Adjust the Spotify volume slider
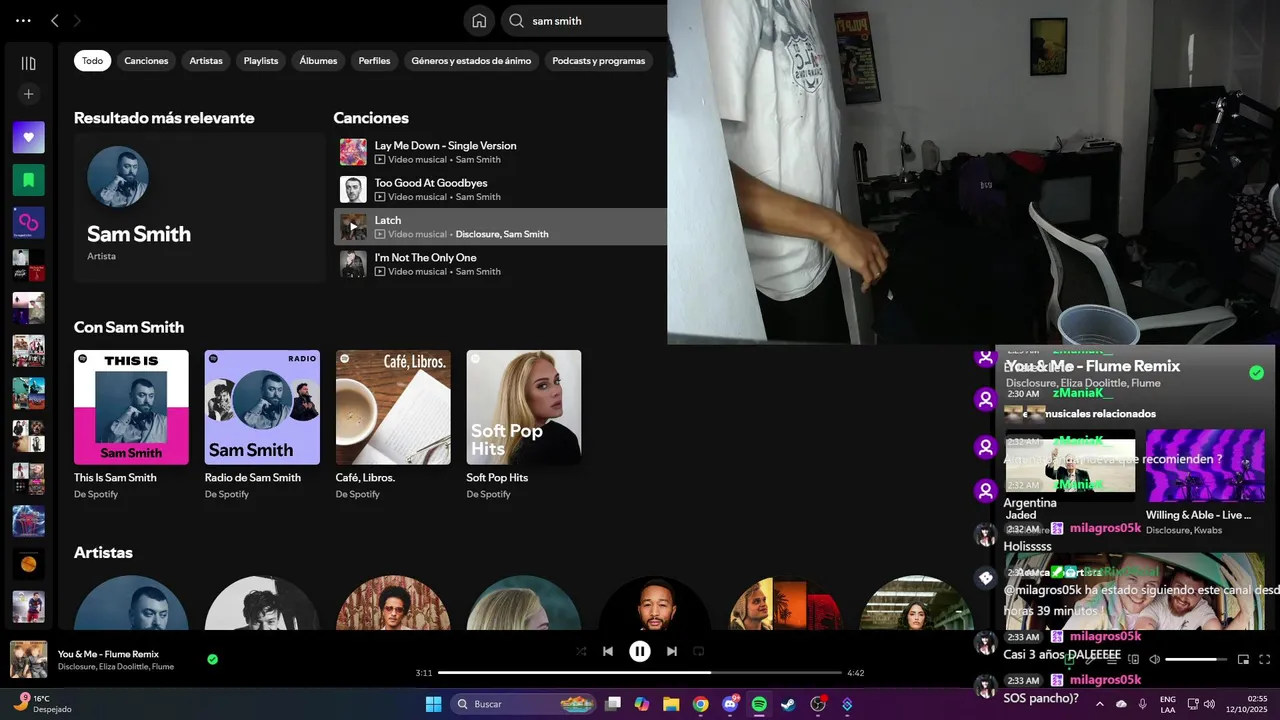This screenshot has height=720, width=1280. pyautogui.click(x=1196, y=659)
